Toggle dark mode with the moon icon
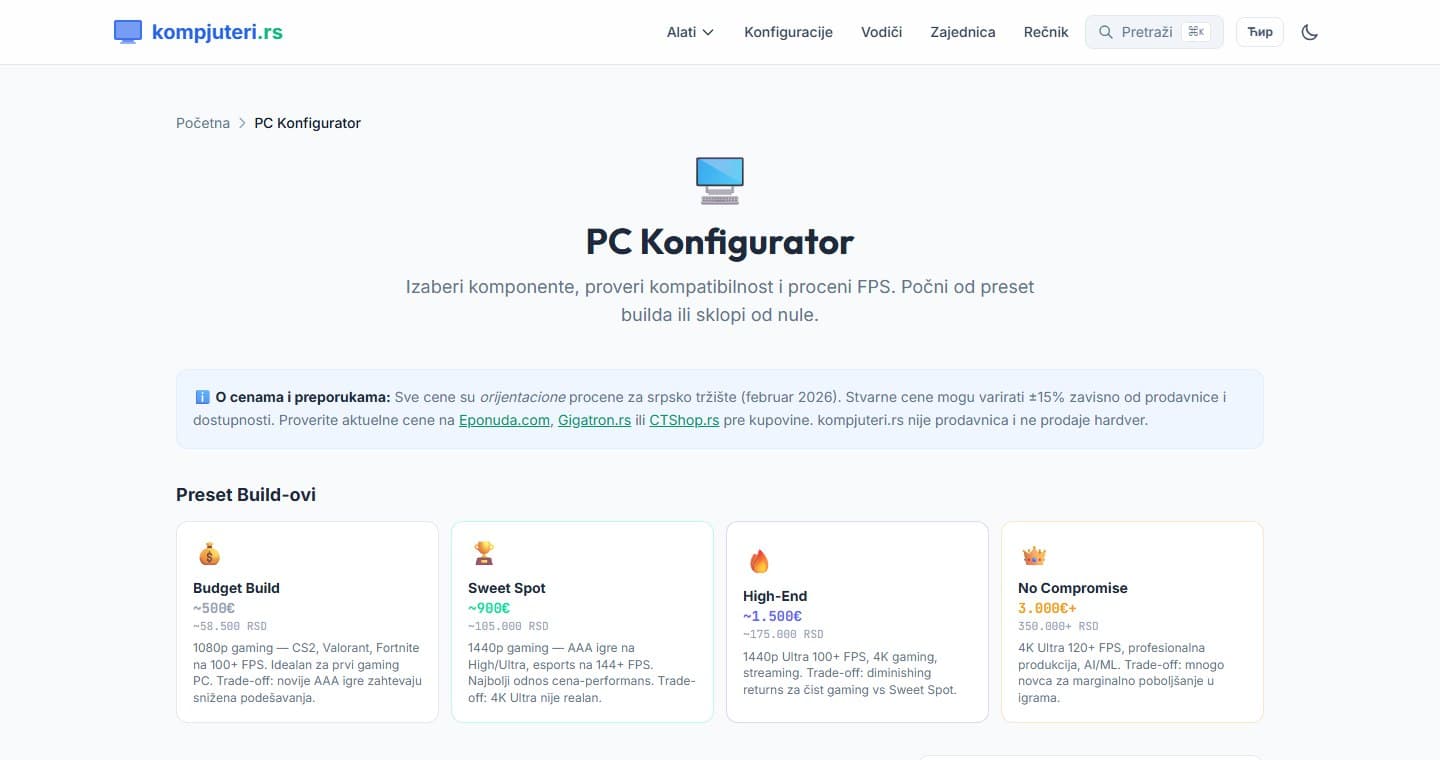The width and height of the screenshot is (1440, 760). 1310,32
